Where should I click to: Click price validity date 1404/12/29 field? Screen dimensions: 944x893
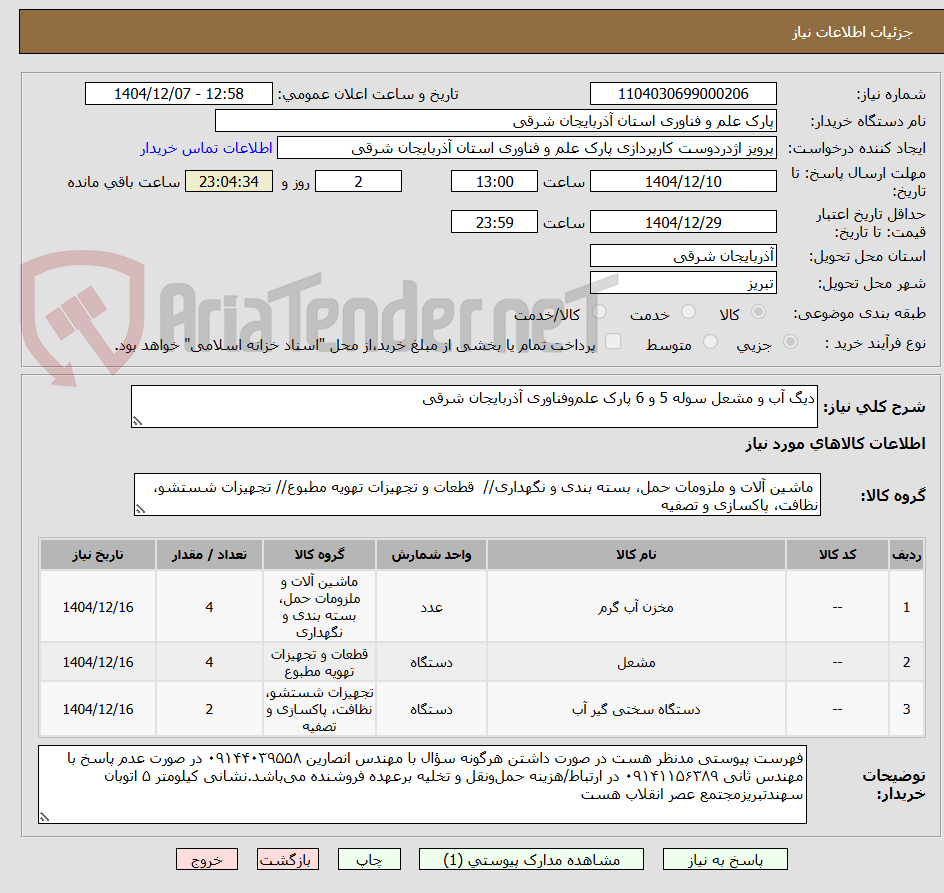pyautogui.click(x=683, y=222)
